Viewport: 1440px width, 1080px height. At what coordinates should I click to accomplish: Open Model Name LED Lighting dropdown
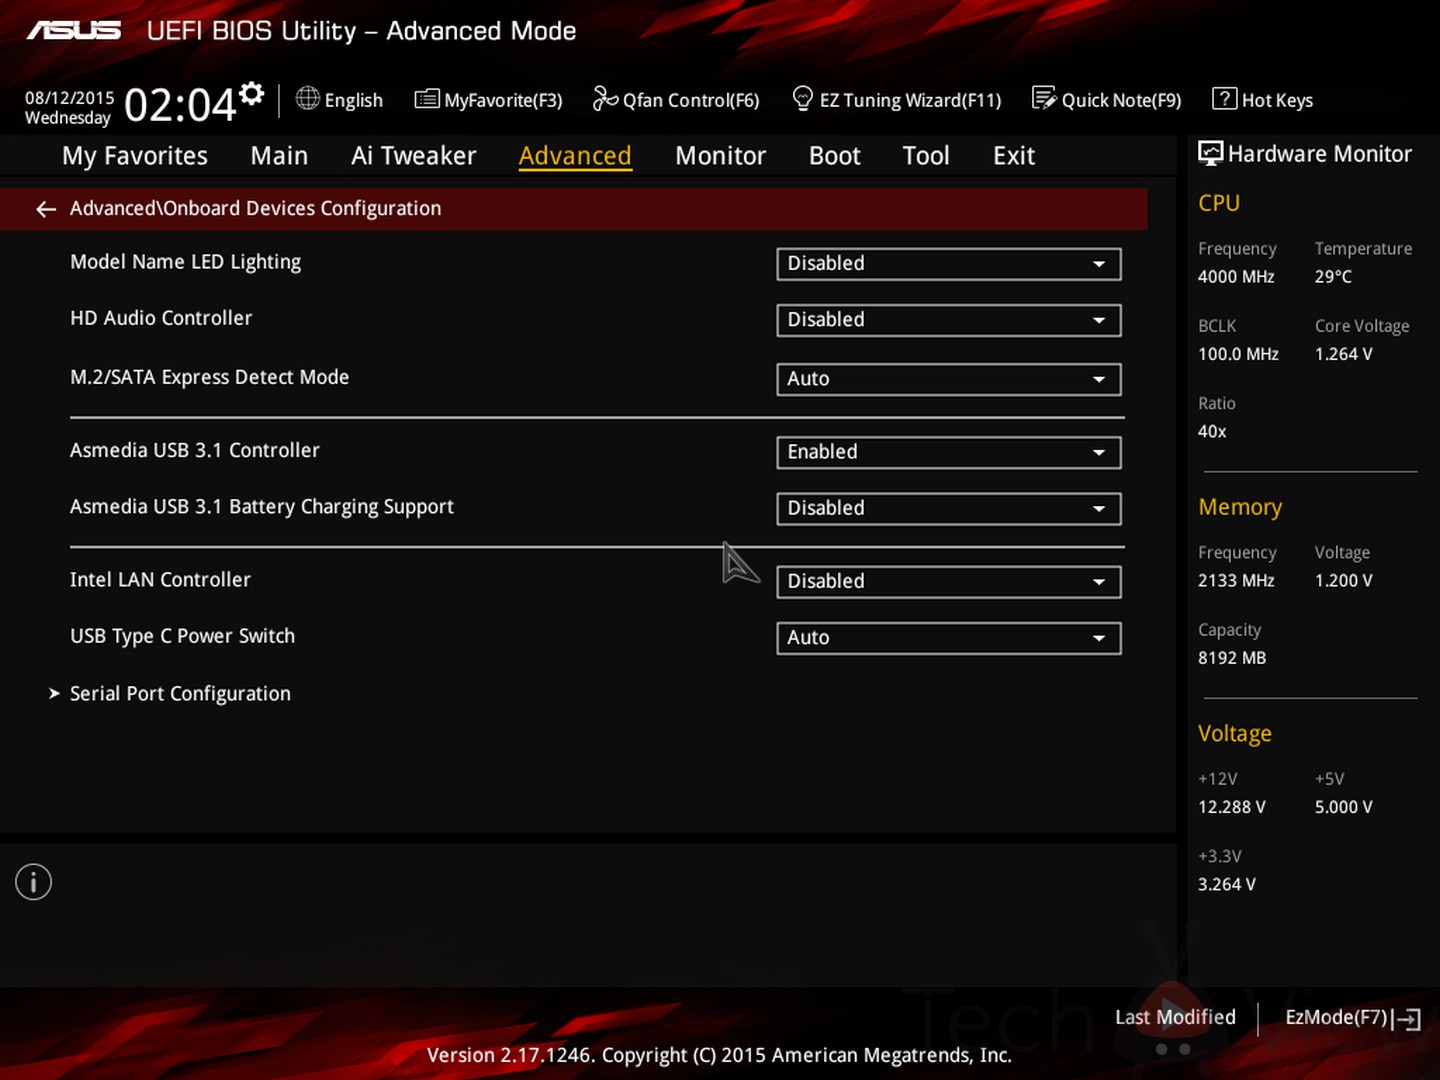click(949, 264)
